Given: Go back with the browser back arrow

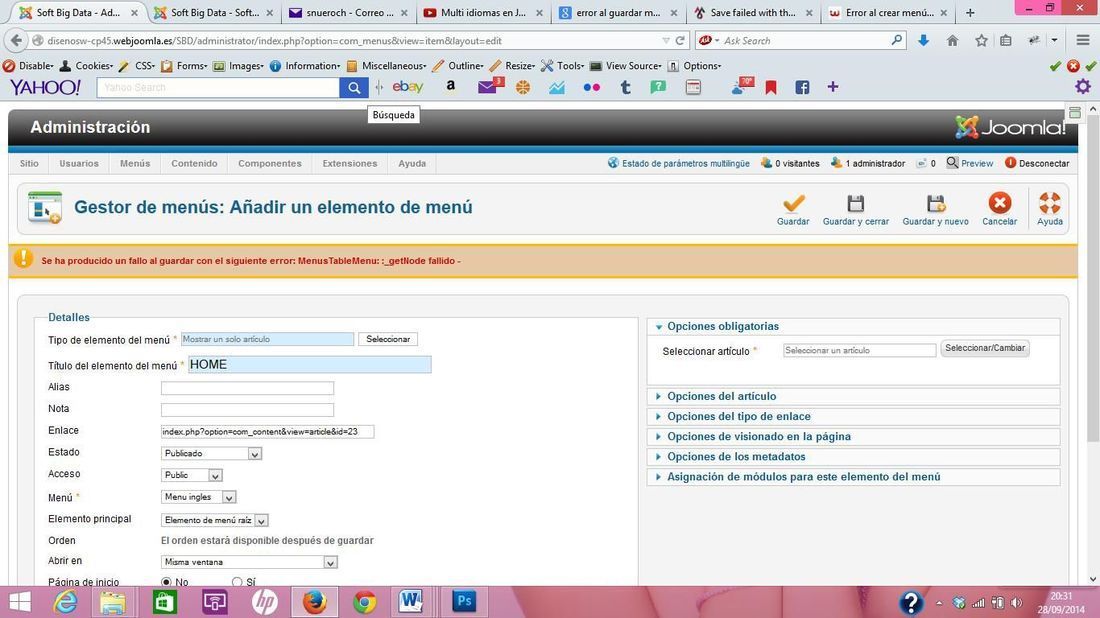Looking at the screenshot, I should 17,41.
